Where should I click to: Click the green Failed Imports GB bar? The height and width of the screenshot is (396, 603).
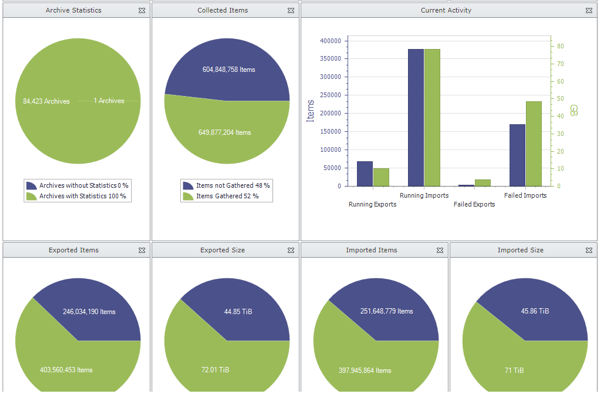(x=534, y=144)
